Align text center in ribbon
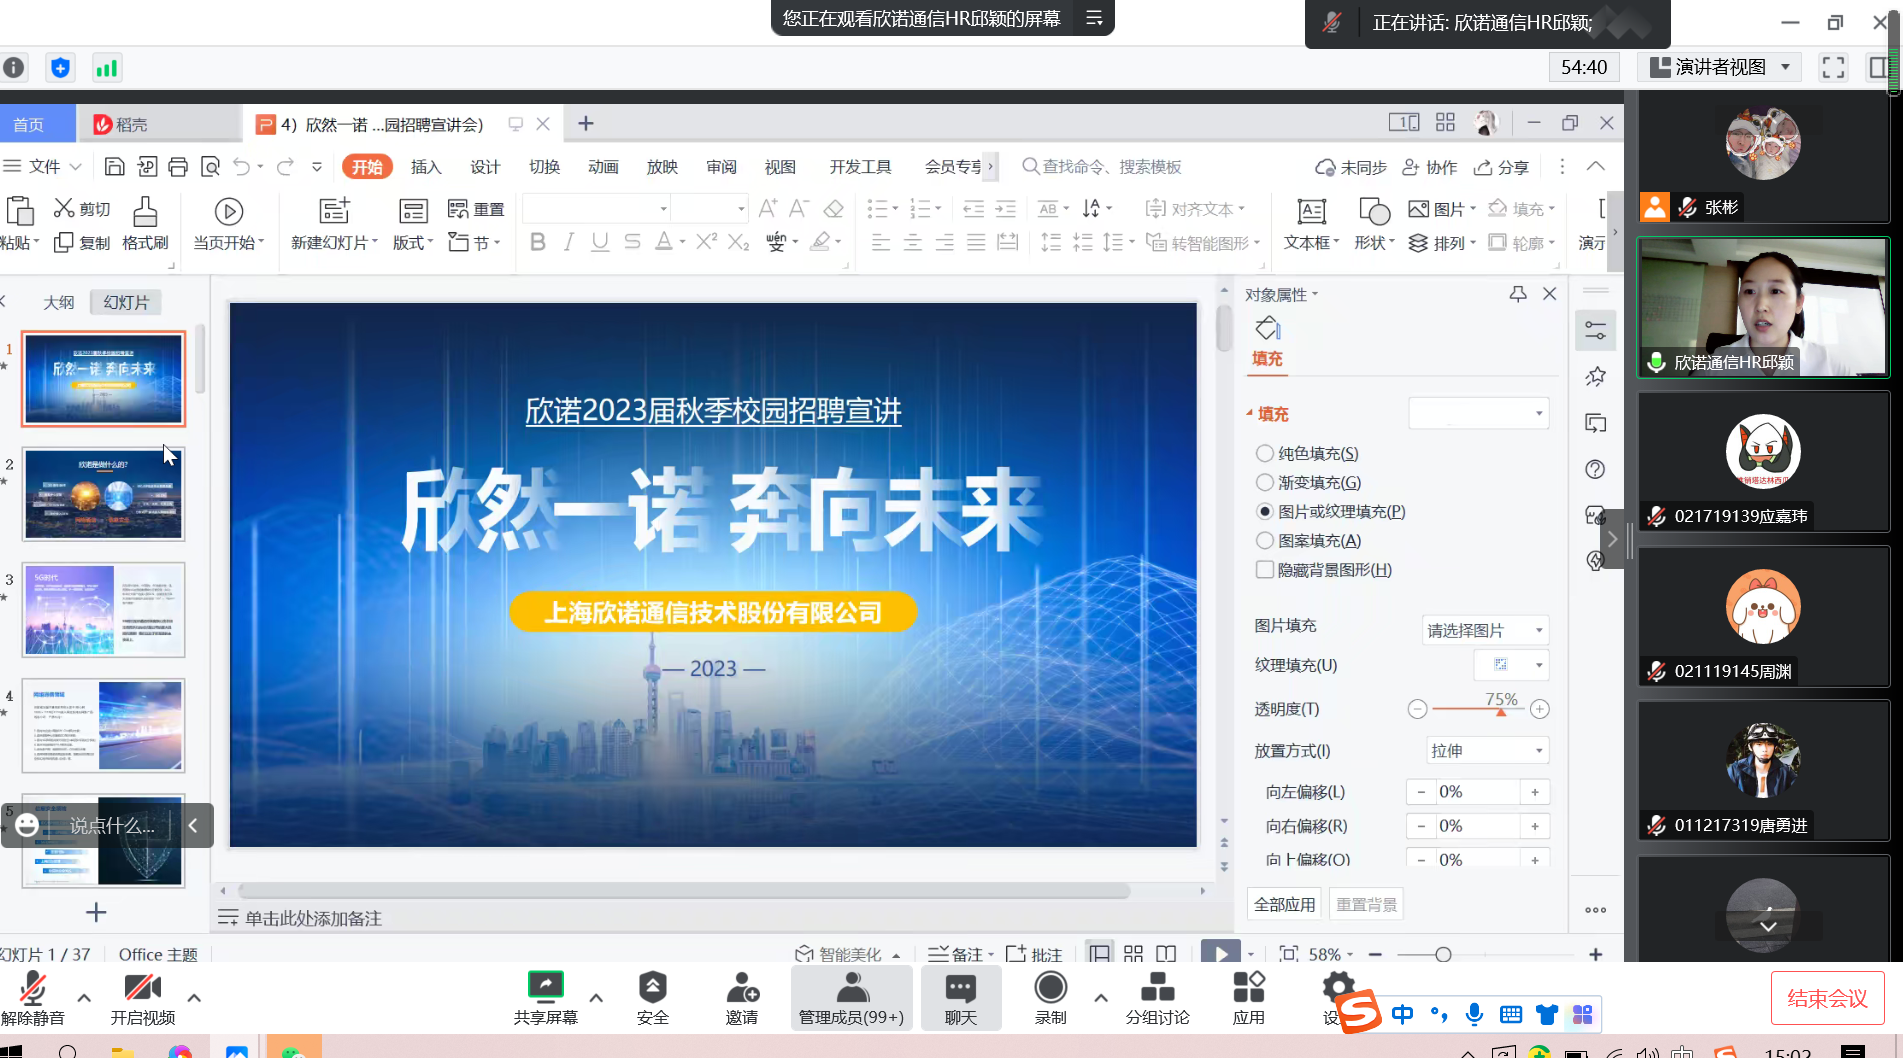1903x1058 pixels. click(913, 242)
